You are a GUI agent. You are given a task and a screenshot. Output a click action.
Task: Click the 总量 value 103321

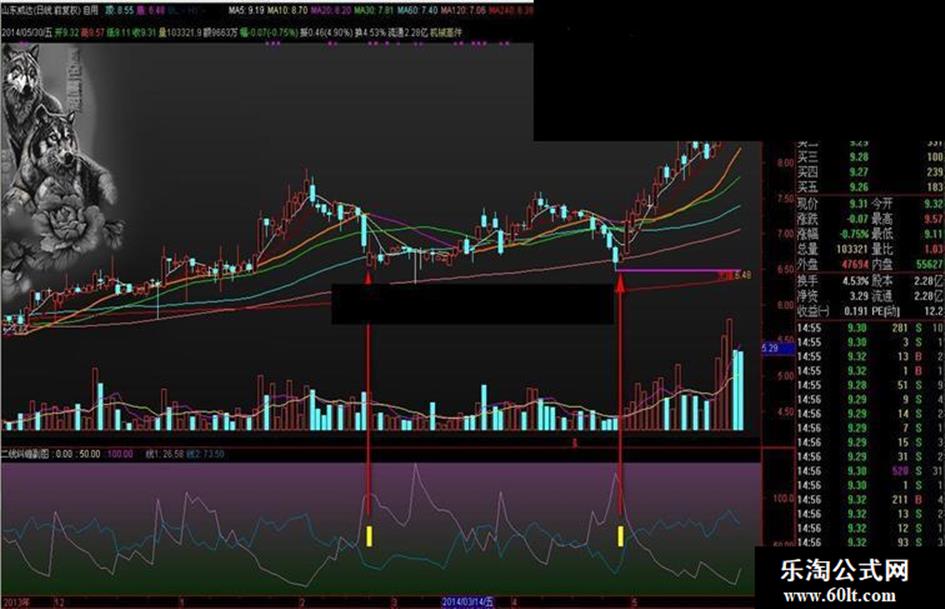(x=852, y=249)
